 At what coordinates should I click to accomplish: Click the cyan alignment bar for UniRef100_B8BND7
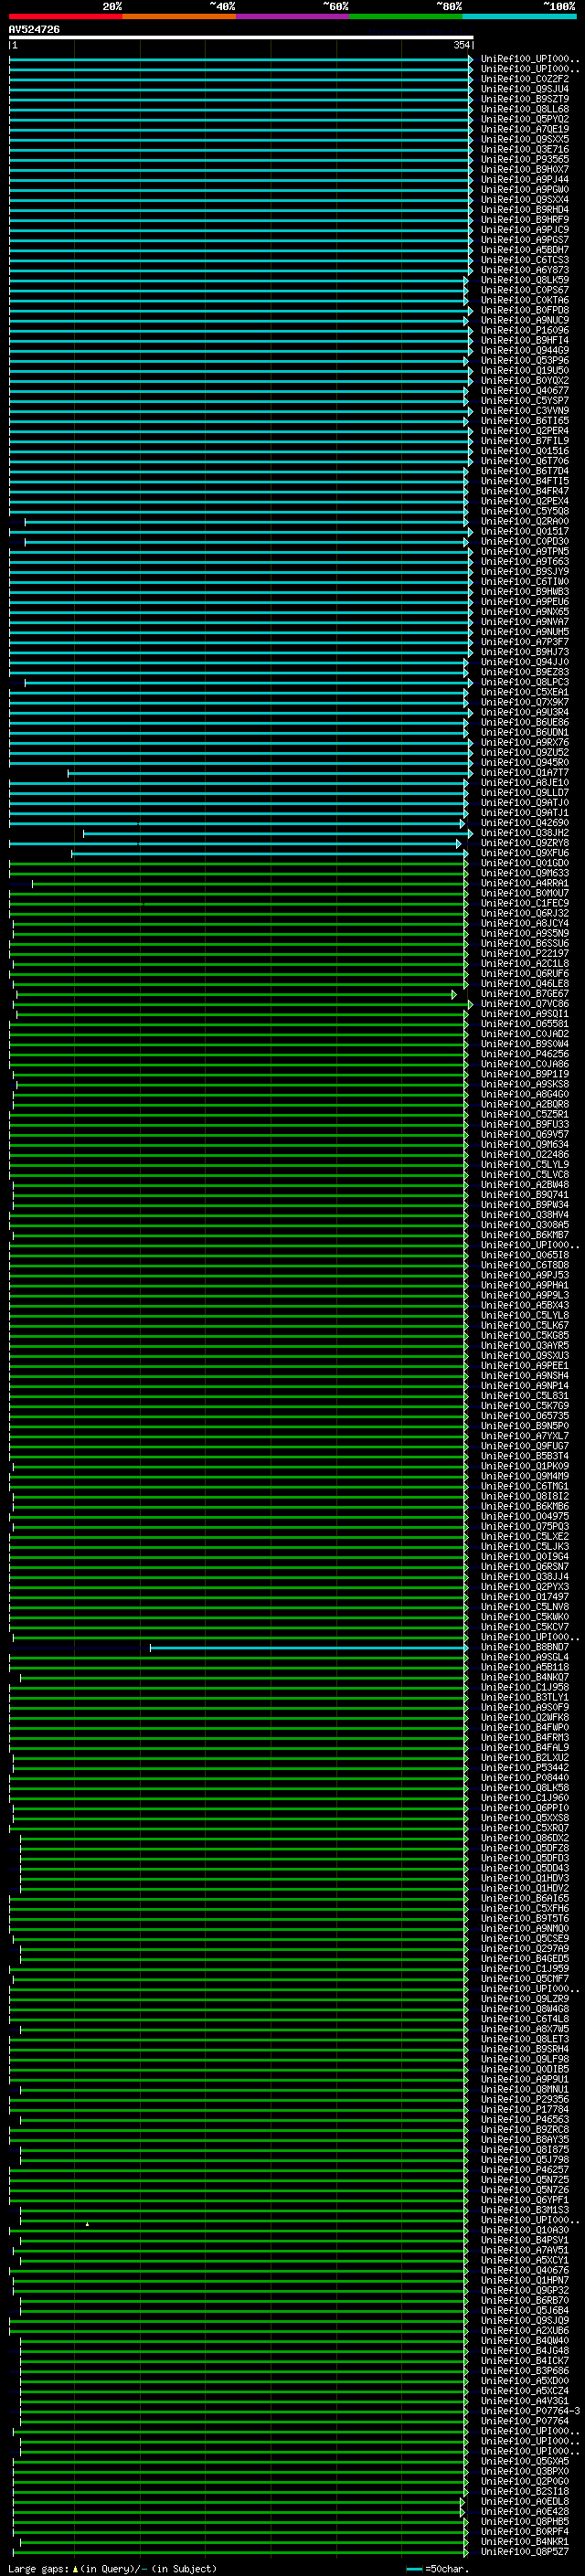(308, 1647)
